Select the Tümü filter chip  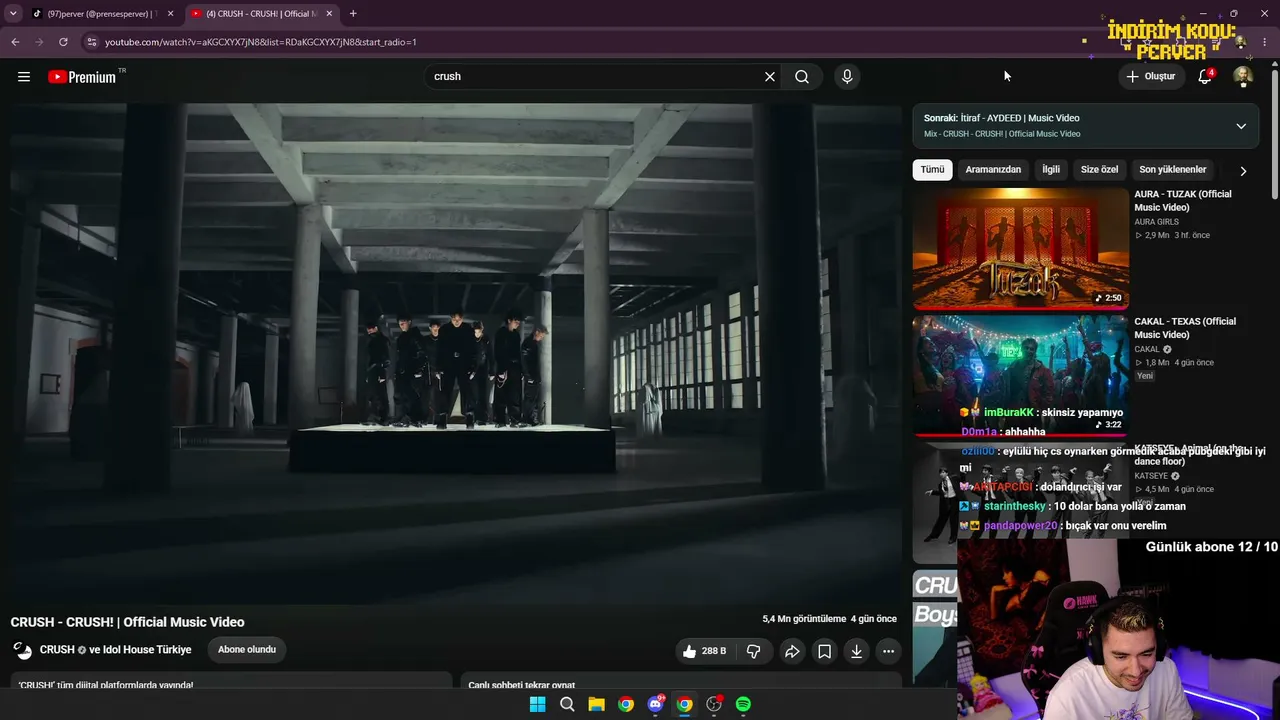(x=932, y=170)
